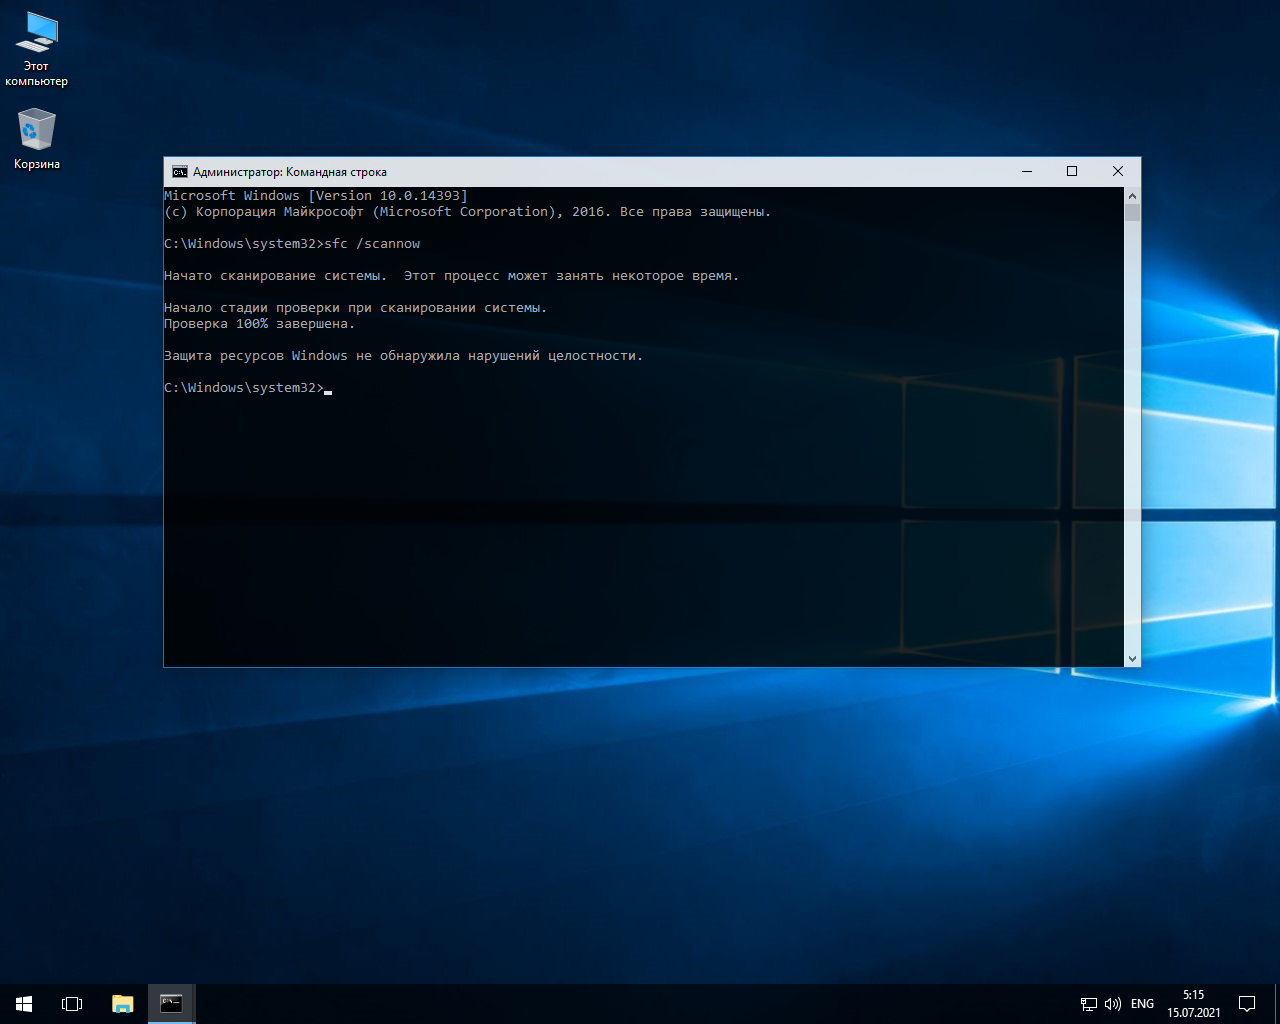Click the console vertical scrollbar thumb
Viewport: 1280px width, 1024px height.
point(1132,212)
